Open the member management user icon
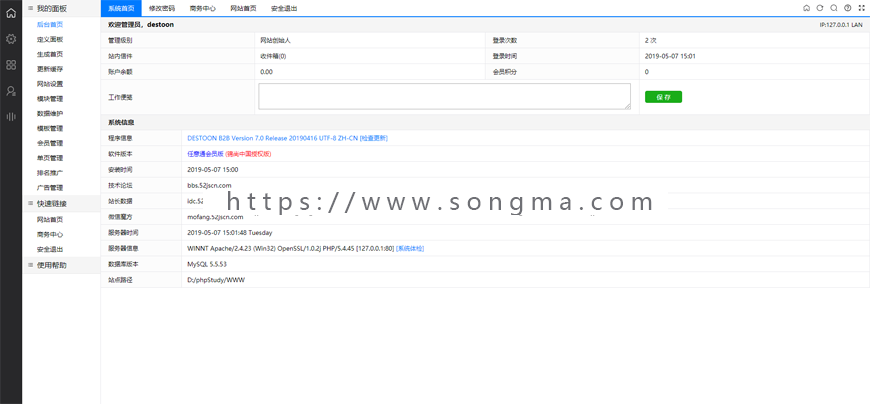 pos(11,91)
